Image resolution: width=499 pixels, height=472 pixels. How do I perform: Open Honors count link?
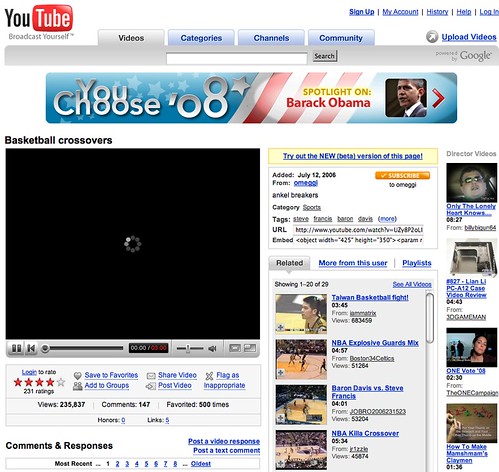click(x=123, y=420)
